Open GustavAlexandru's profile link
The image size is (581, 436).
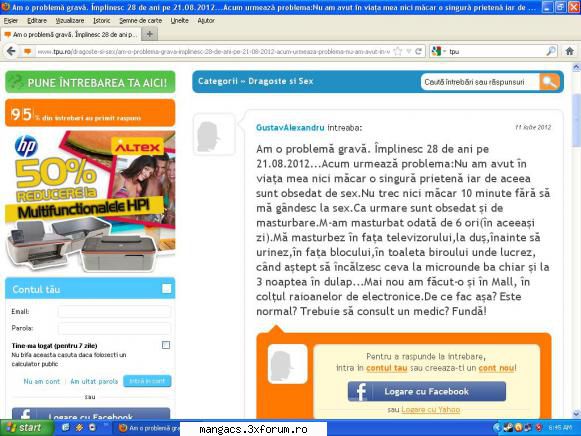click(x=290, y=128)
